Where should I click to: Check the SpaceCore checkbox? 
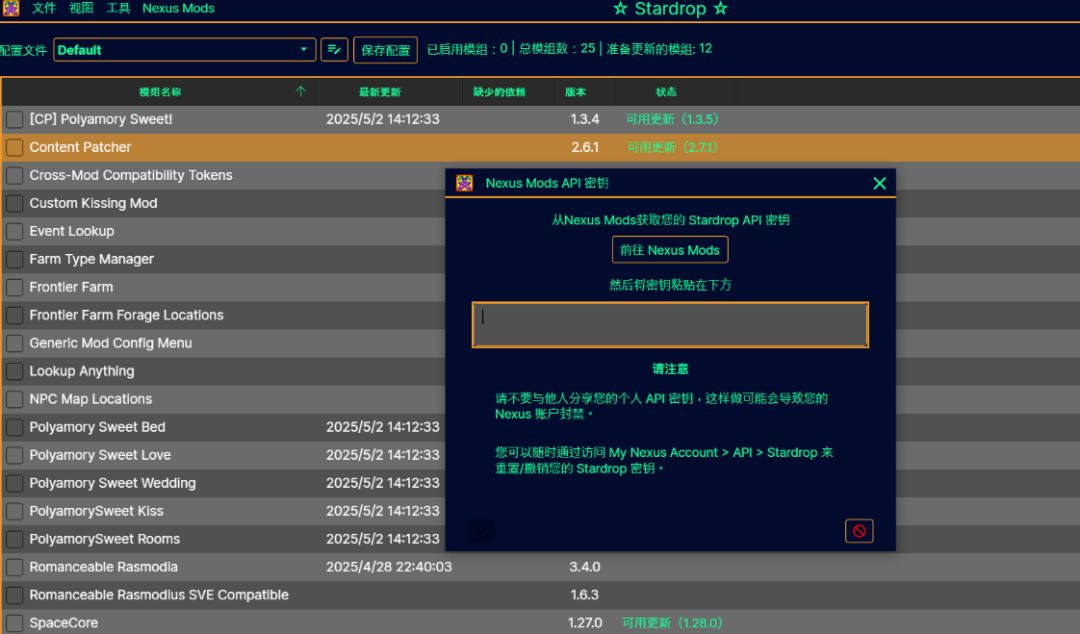click(x=14, y=623)
